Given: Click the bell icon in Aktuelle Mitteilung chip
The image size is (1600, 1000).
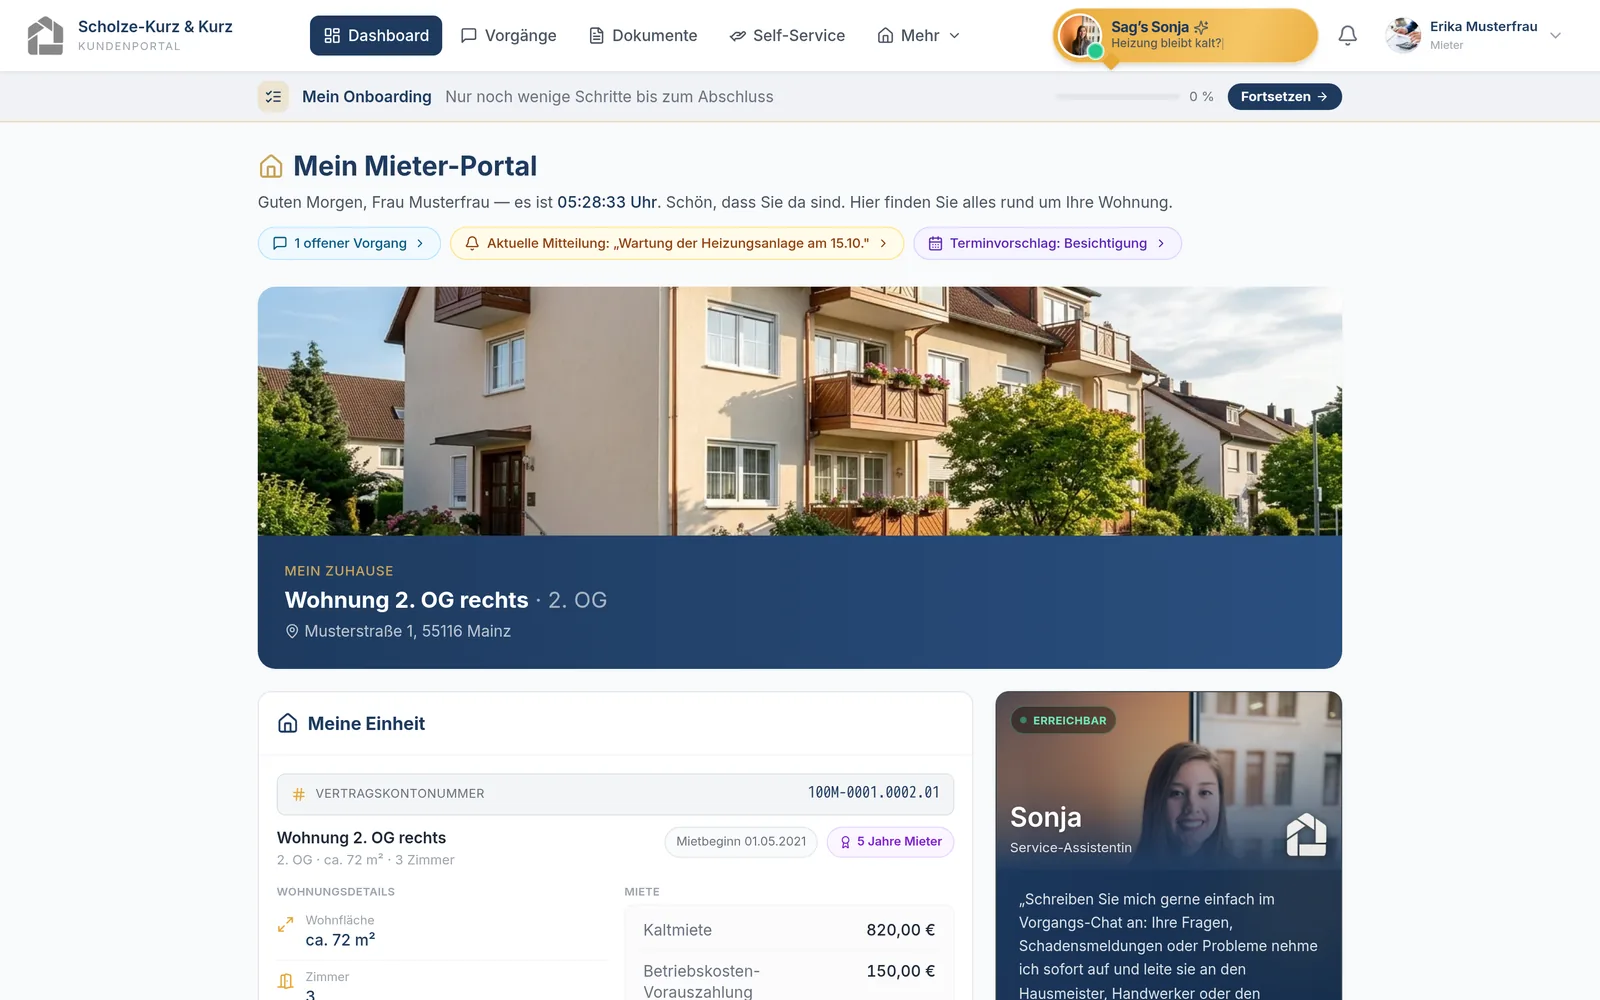Looking at the screenshot, I should (x=472, y=243).
